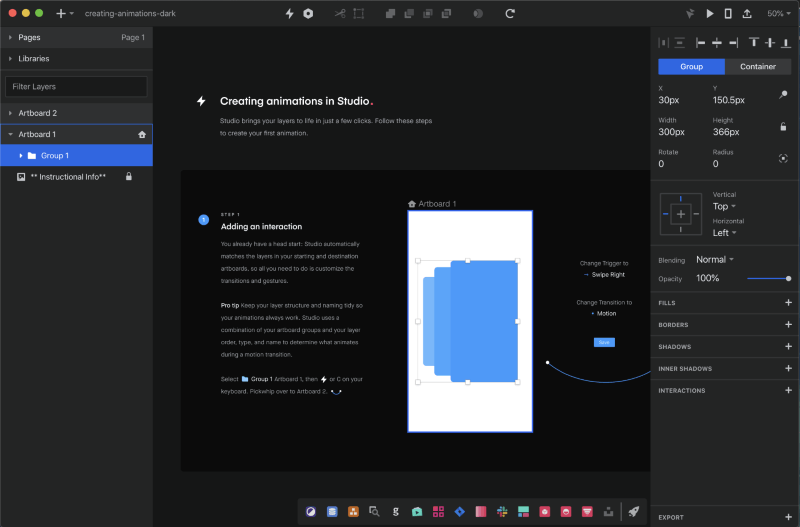Click the resizing constraints pin widget
800x527 pixels.
point(681,214)
